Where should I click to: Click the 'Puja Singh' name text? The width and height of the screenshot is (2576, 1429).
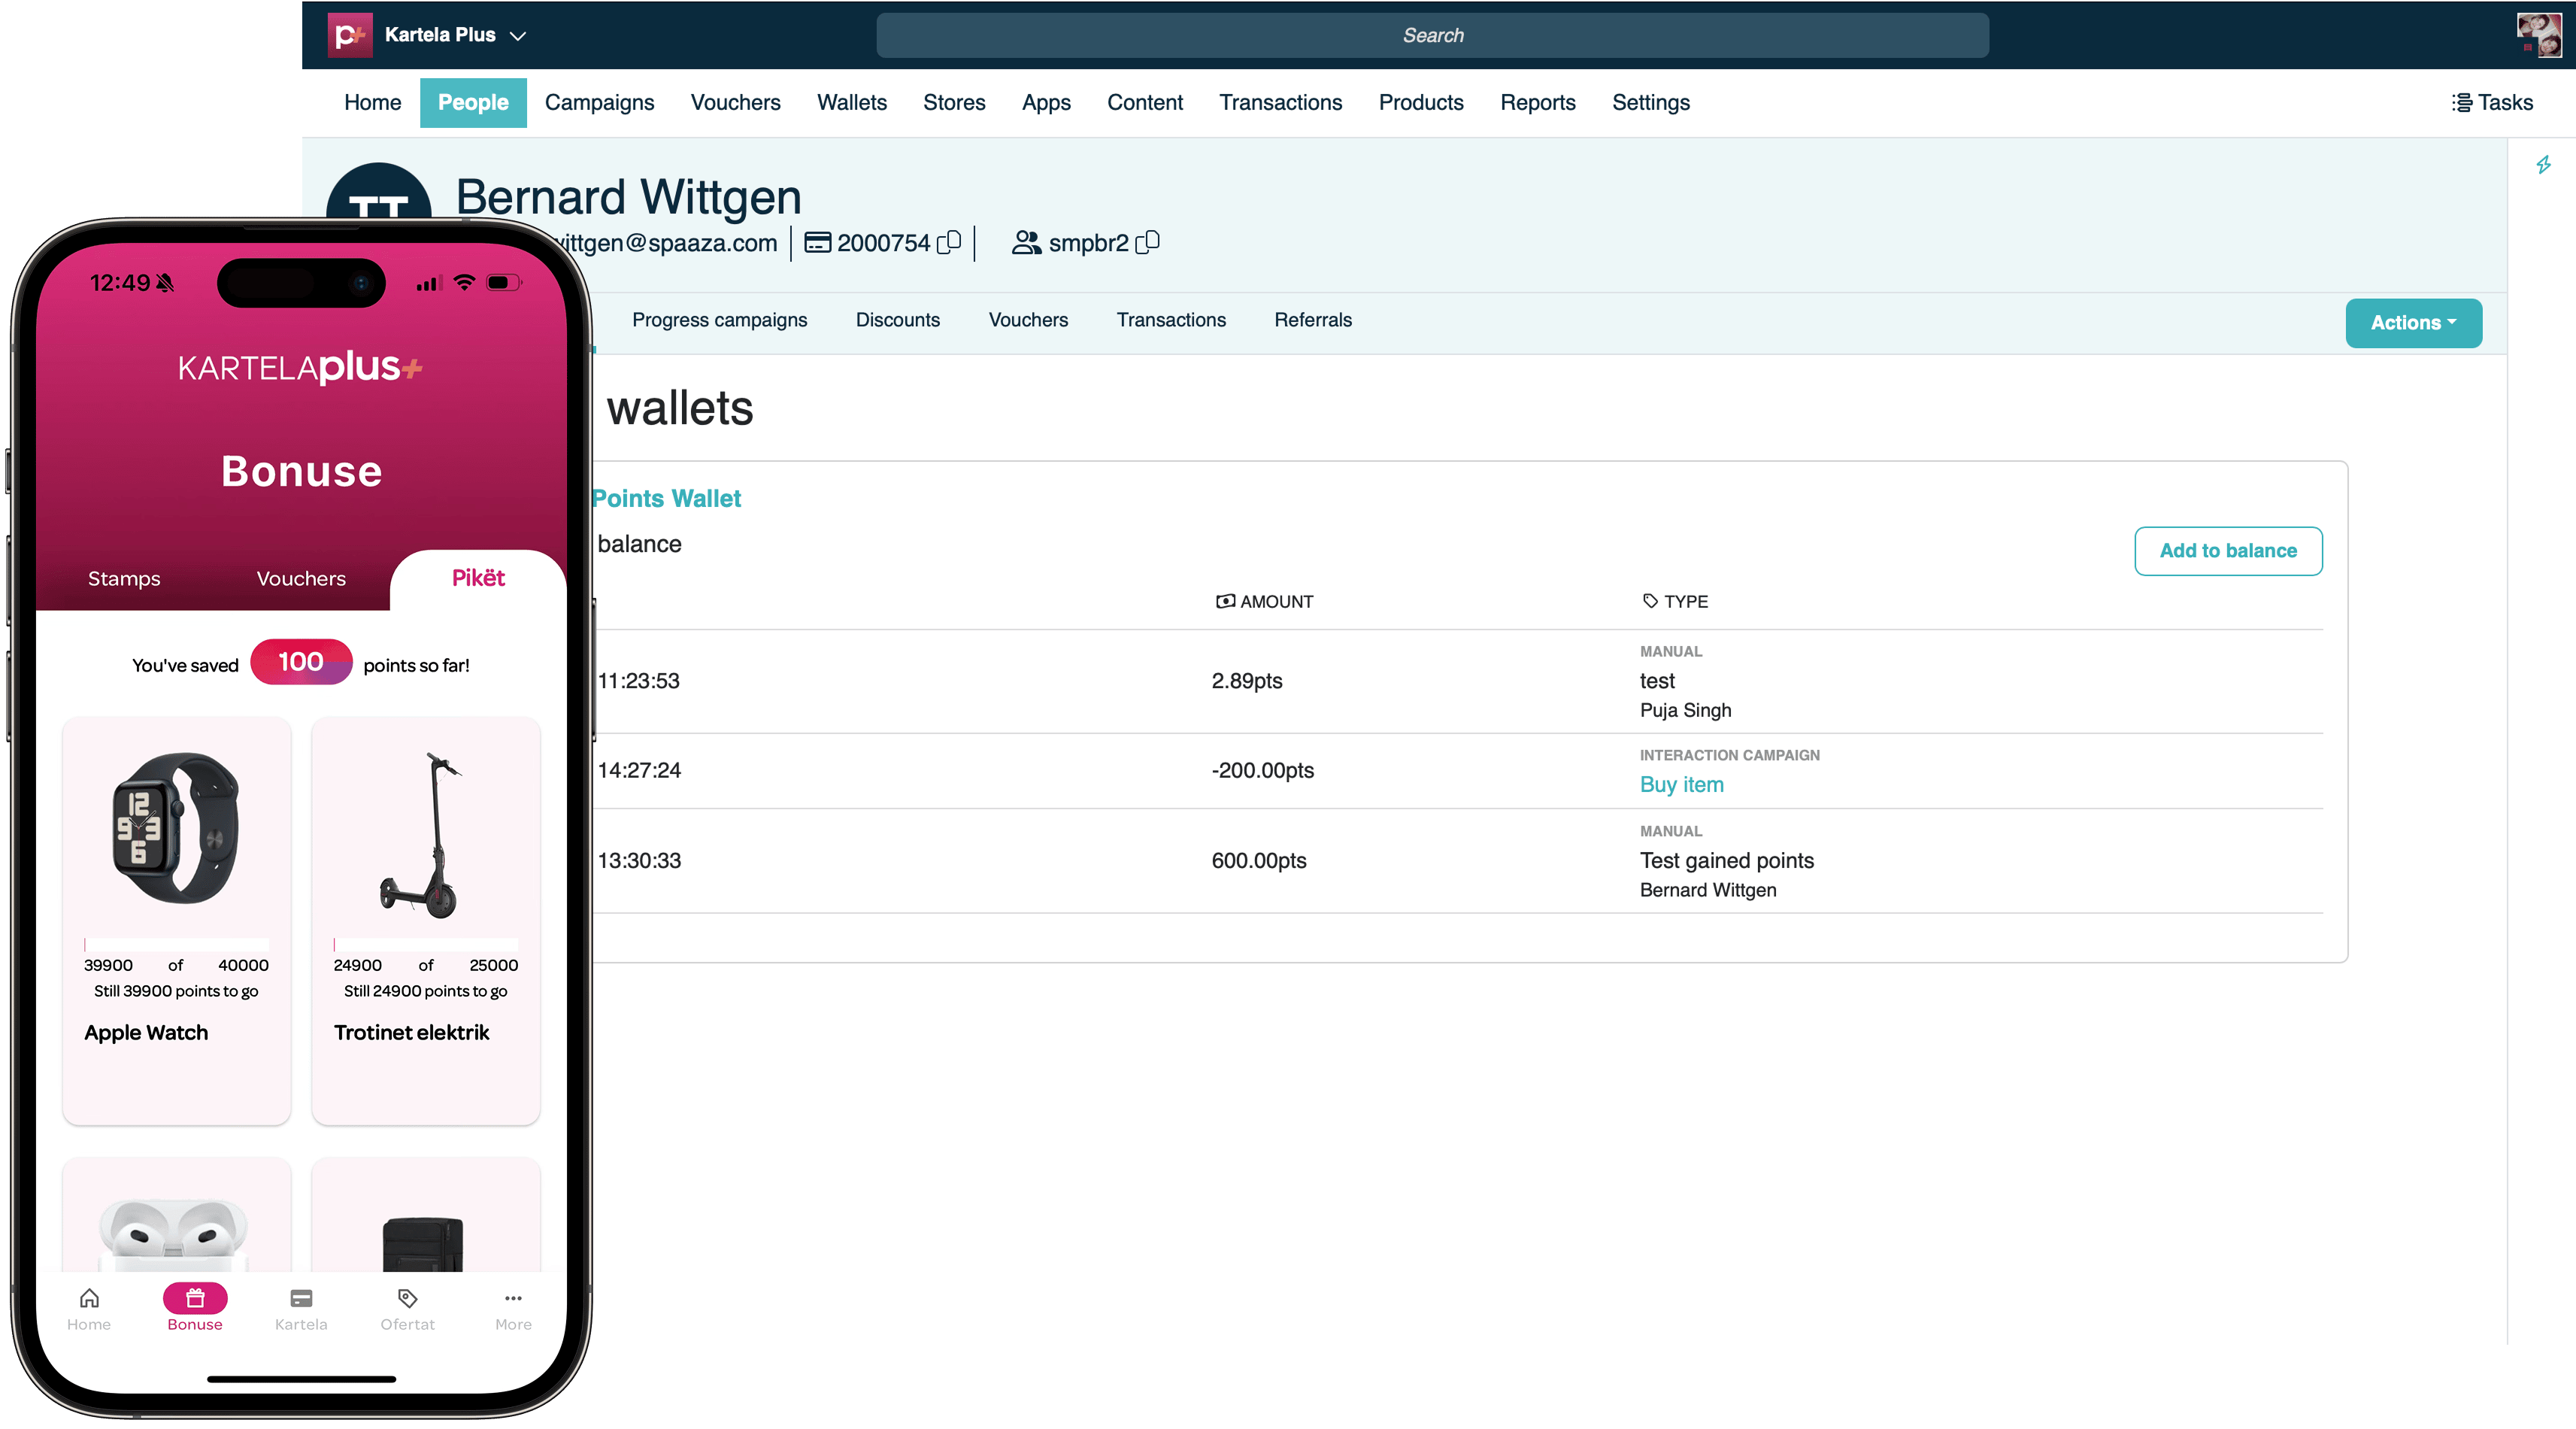(1685, 710)
